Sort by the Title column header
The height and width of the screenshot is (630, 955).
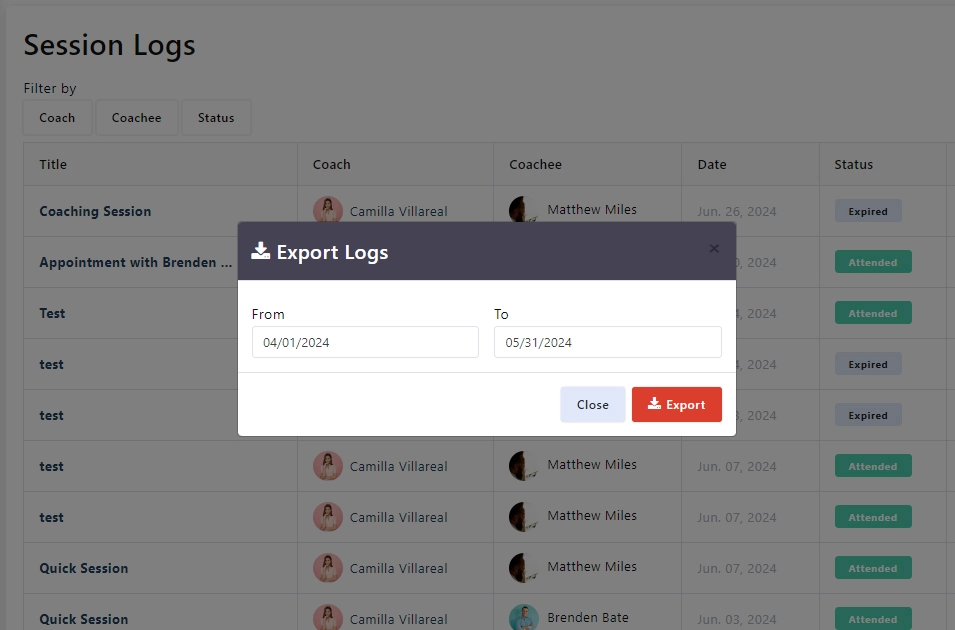click(53, 164)
